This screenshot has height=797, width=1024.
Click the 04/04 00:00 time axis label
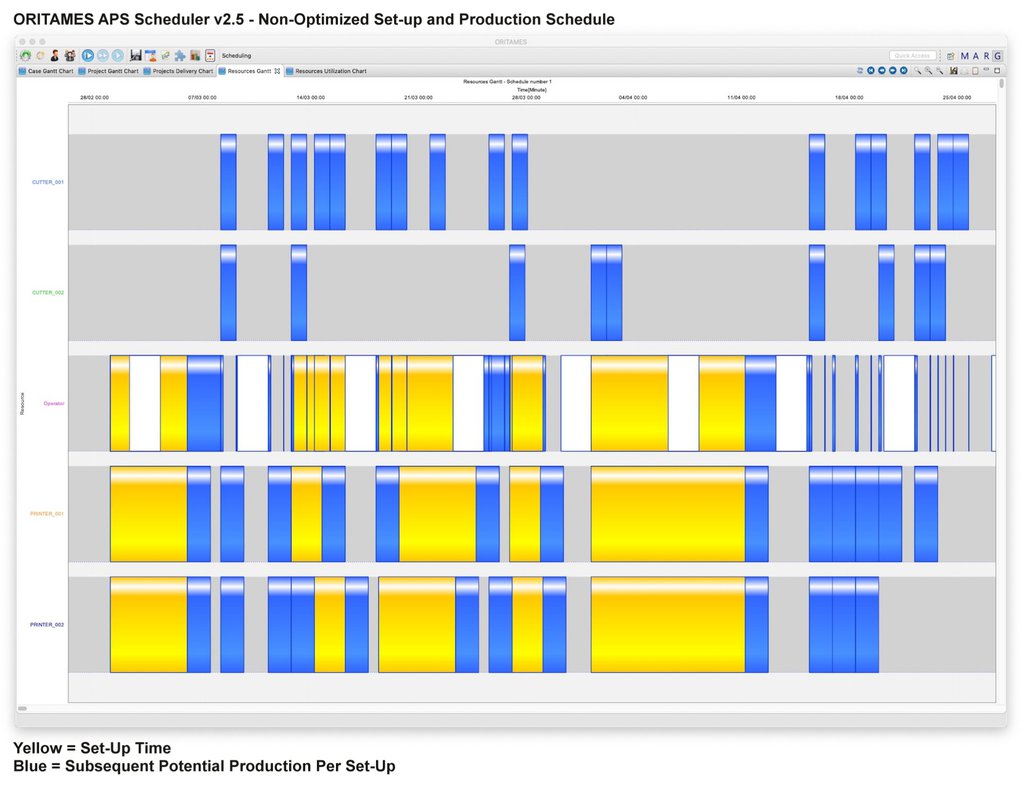point(633,97)
